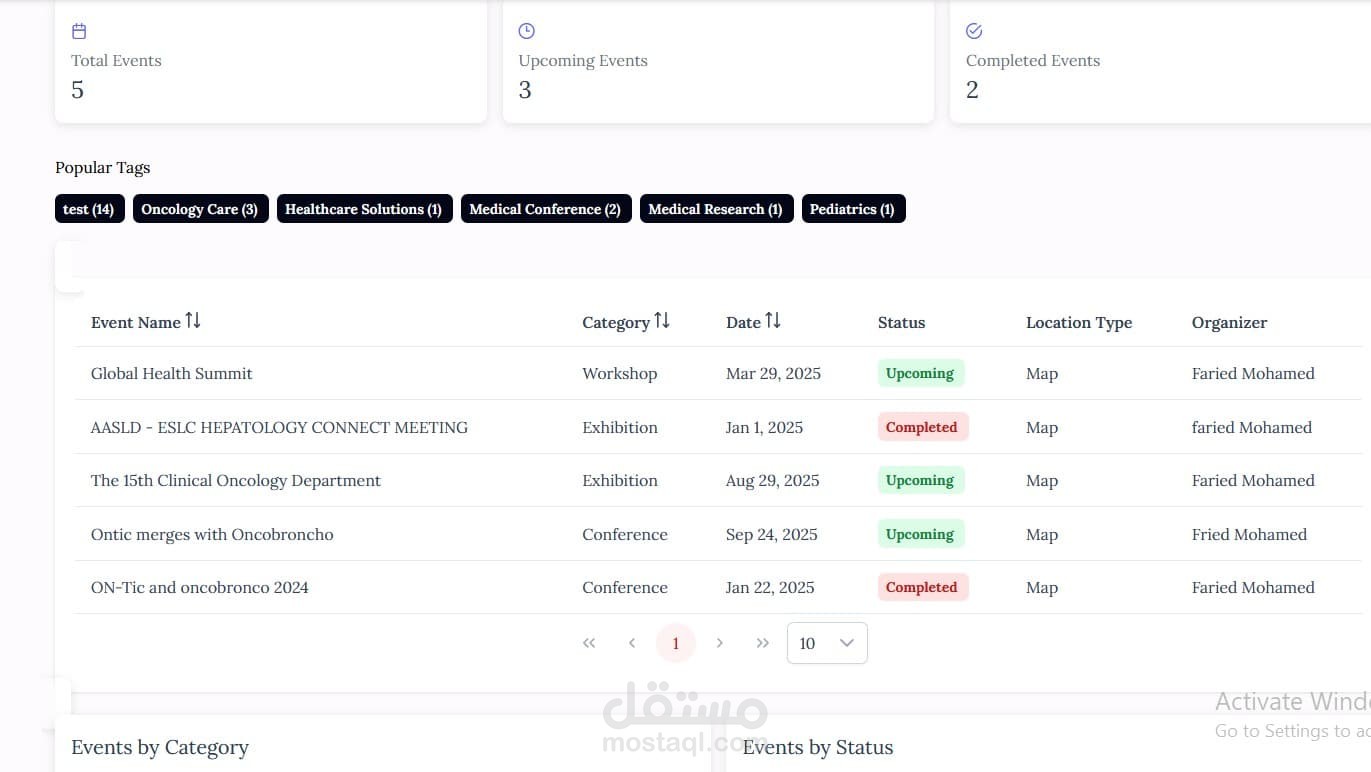Open Ontic merges with Oncobroncho event
Viewport: 1371px width, 772px height.
pos(212,535)
